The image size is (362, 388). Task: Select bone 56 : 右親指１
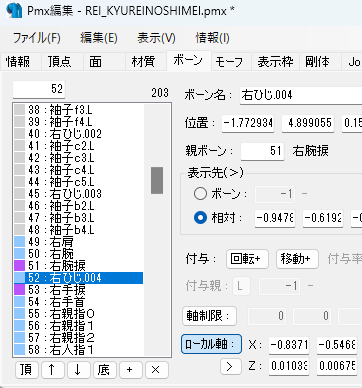click(79, 326)
